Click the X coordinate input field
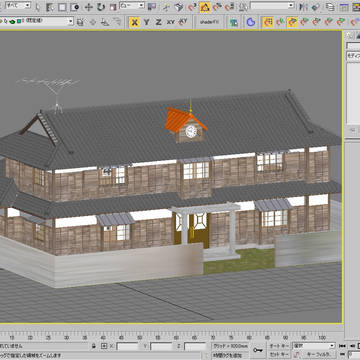 pyautogui.click(x=127, y=346)
